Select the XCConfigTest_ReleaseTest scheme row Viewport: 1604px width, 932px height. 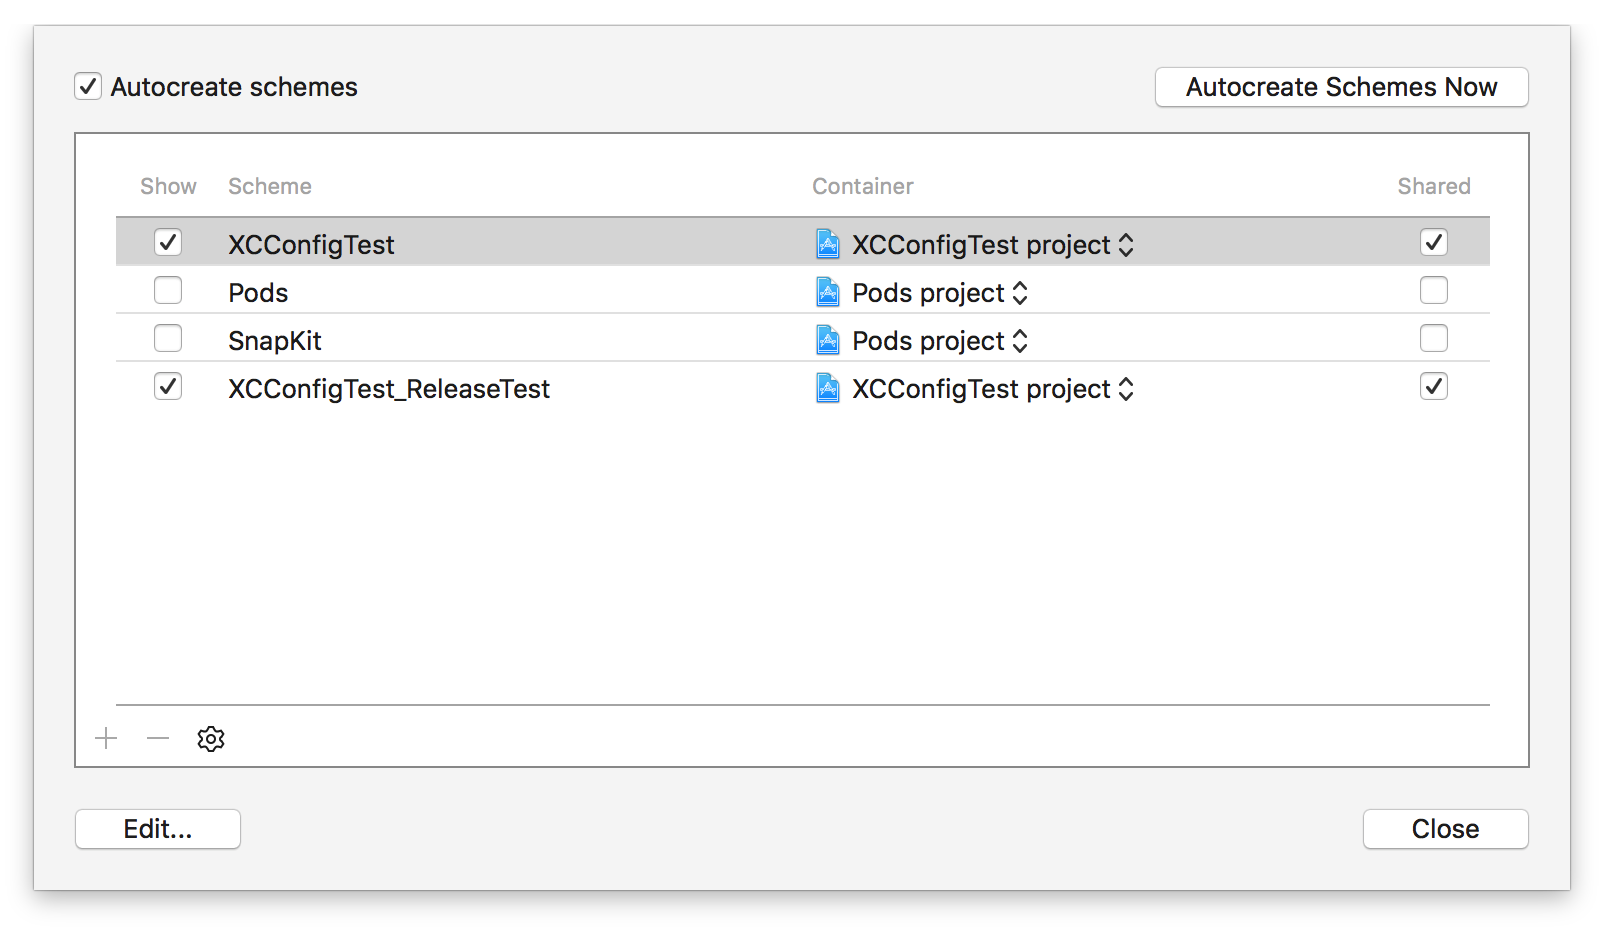(x=803, y=388)
